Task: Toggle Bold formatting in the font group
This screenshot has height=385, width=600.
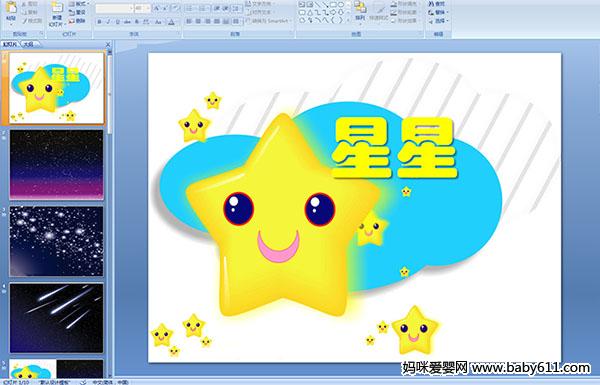Action: tap(99, 22)
